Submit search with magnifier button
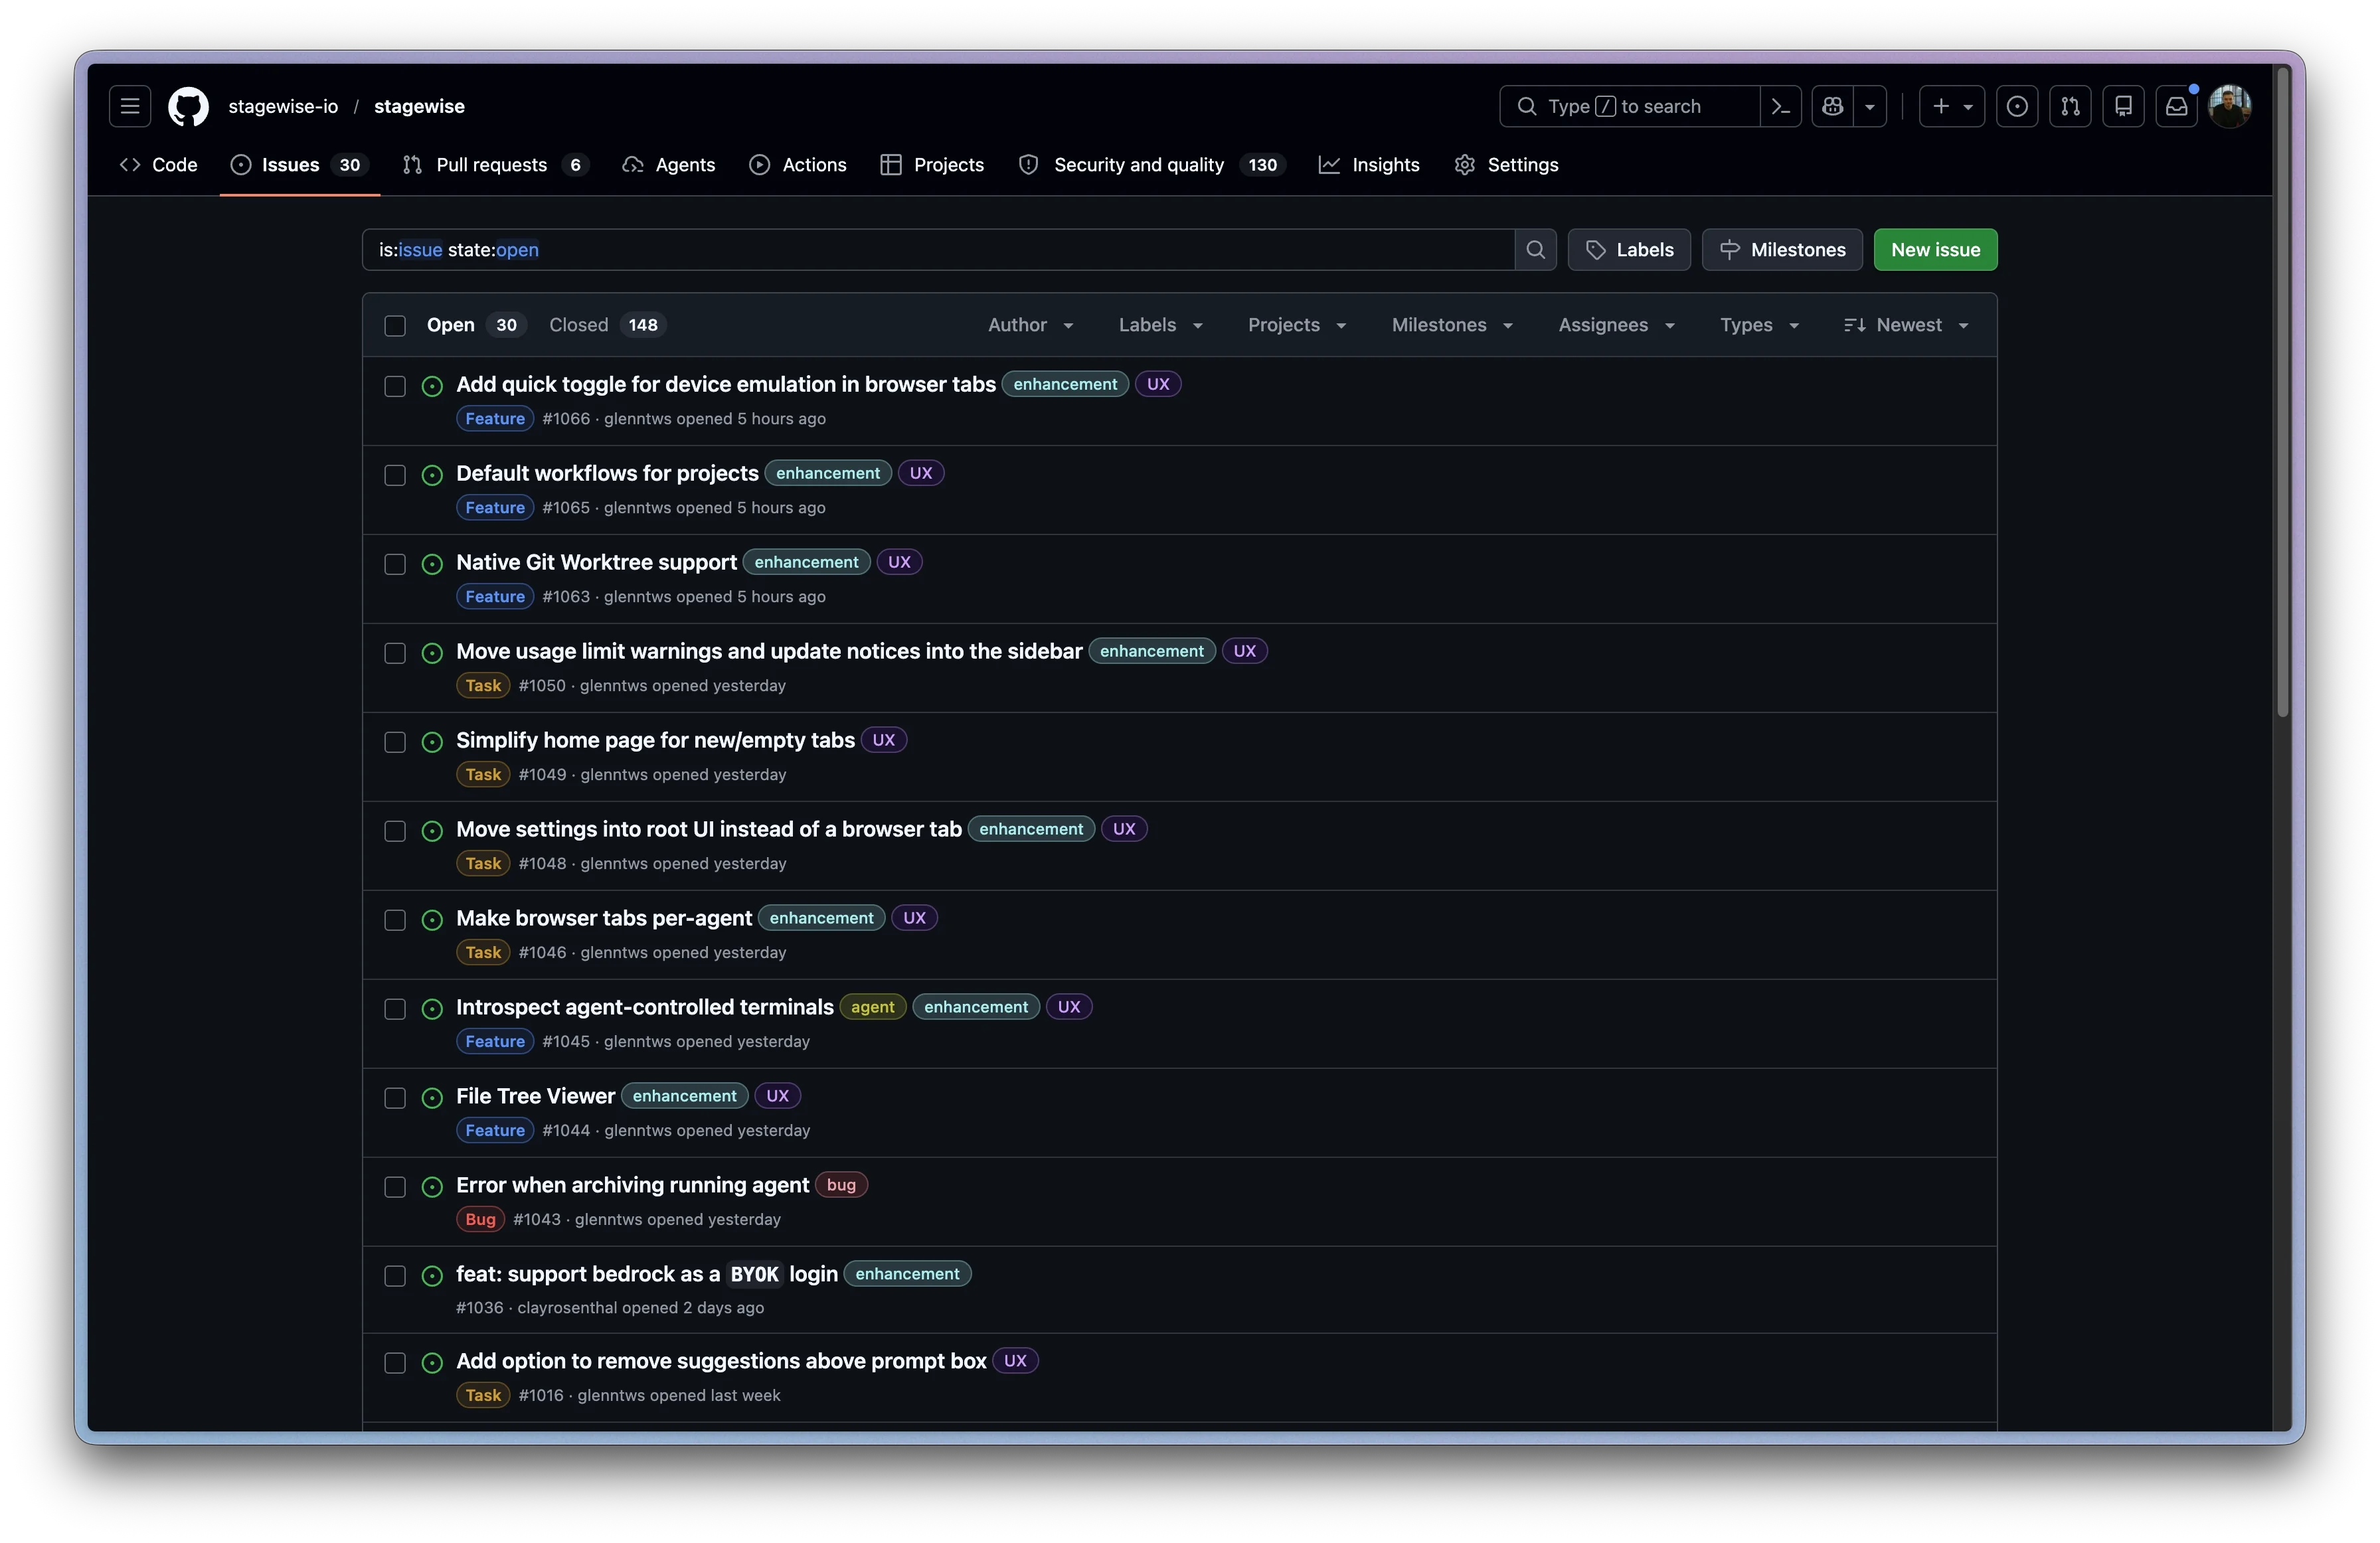The image size is (2380, 1543). 1535,250
